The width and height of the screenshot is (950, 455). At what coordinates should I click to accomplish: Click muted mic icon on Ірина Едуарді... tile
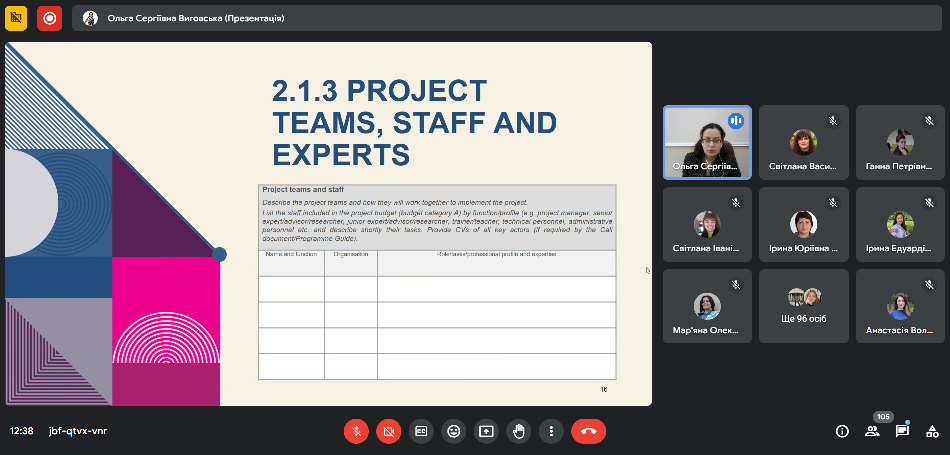[929, 202]
